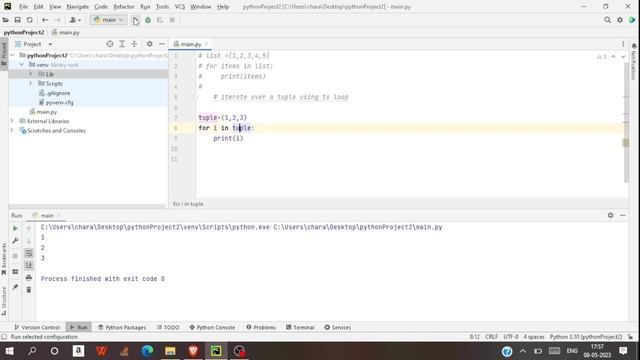Go to next highlighted warning arrow
The image size is (640, 360).
tap(623, 57)
